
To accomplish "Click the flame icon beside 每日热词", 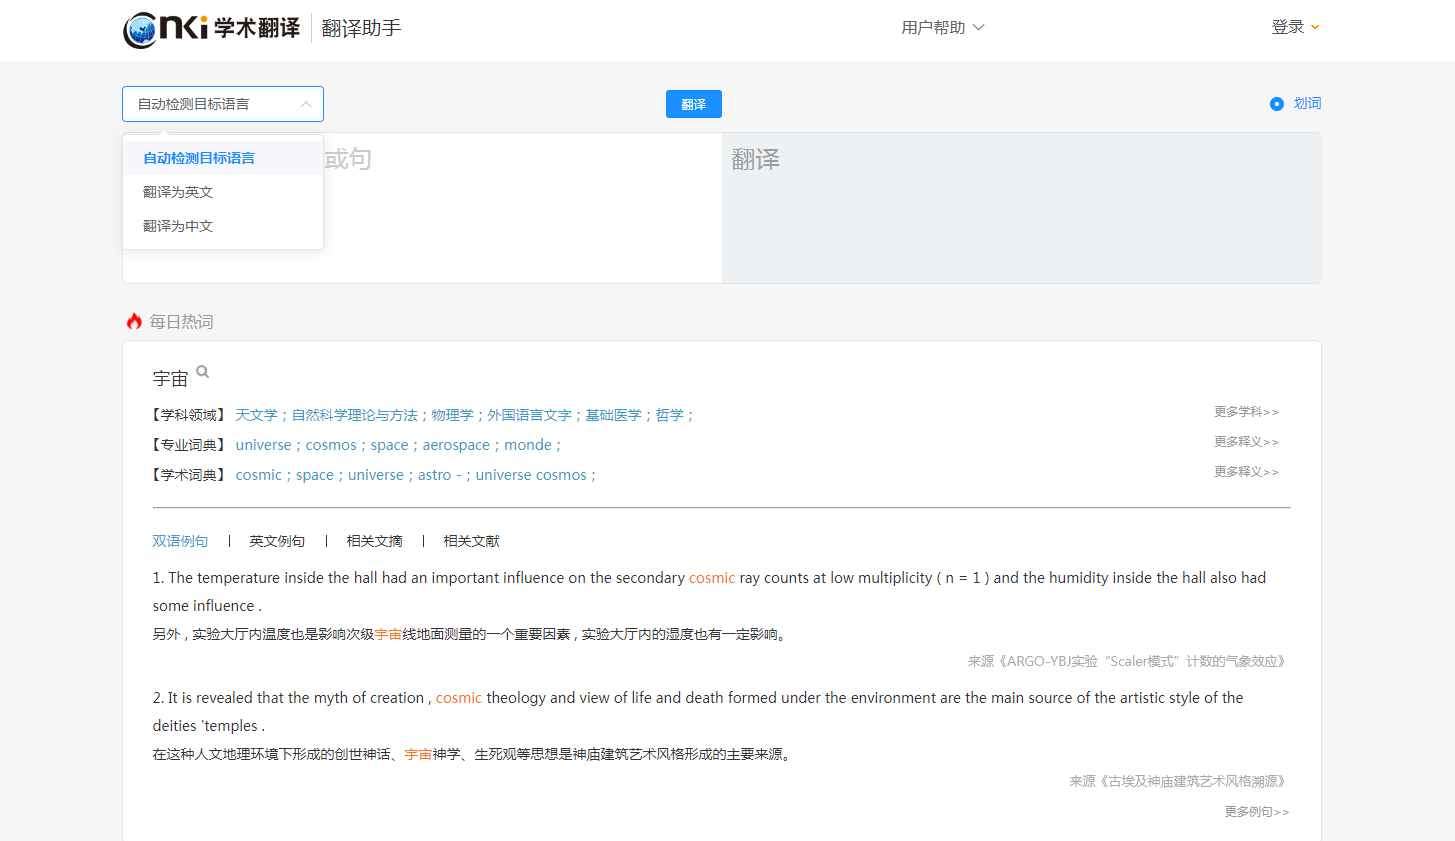I will coord(134,321).
